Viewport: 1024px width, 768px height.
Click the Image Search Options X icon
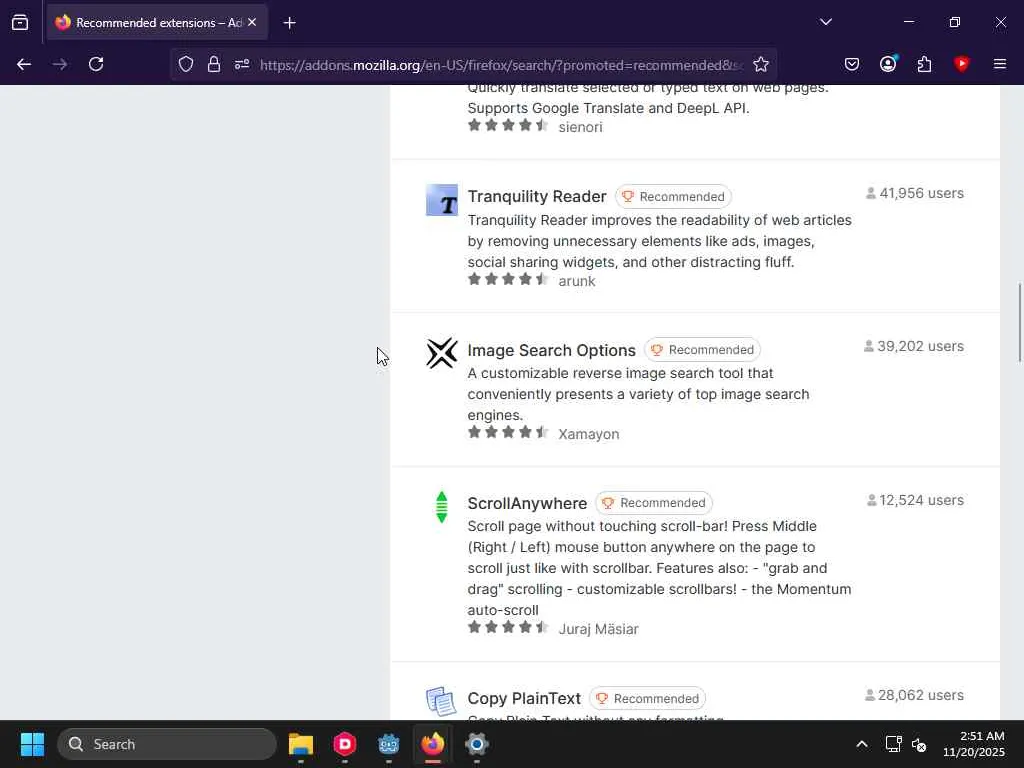coord(442,353)
